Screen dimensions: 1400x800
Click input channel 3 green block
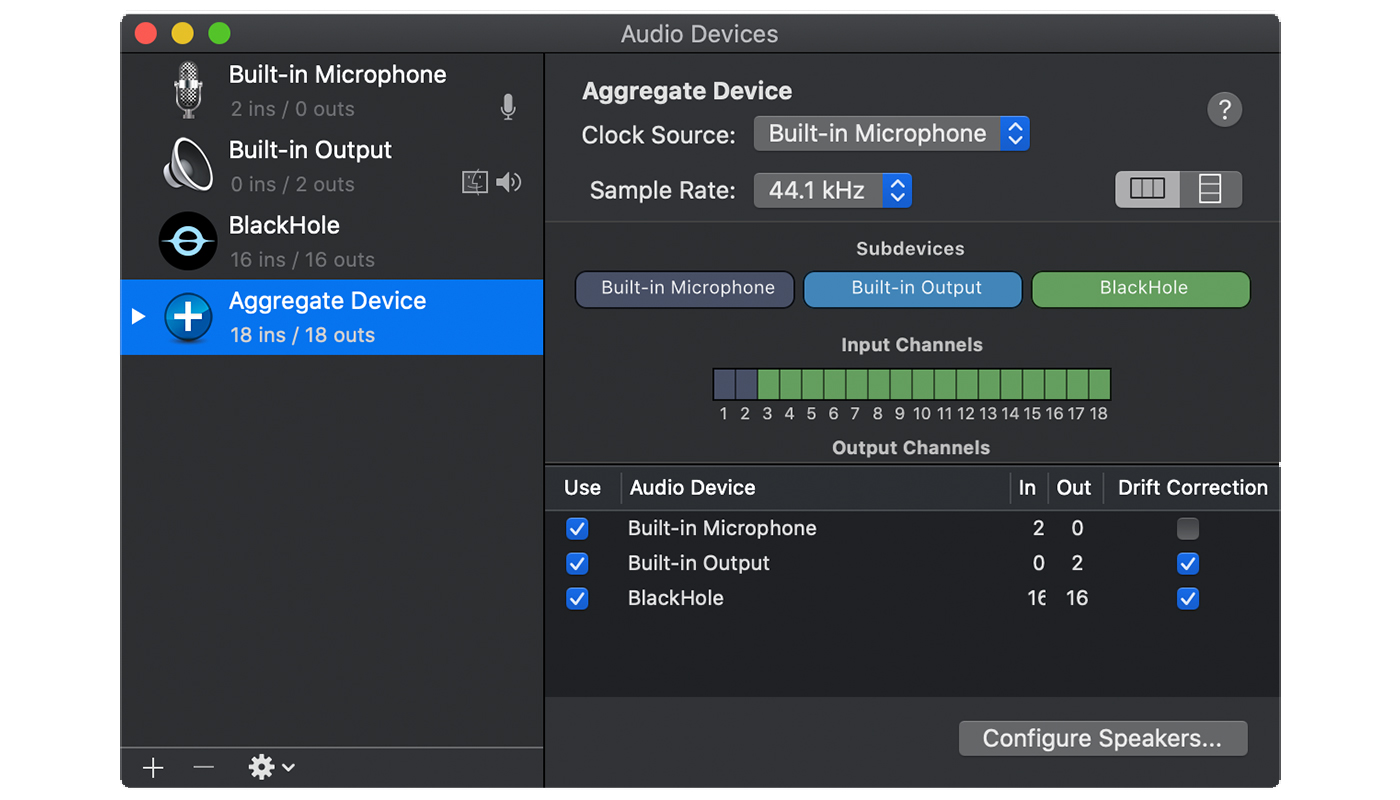click(768, 384)
